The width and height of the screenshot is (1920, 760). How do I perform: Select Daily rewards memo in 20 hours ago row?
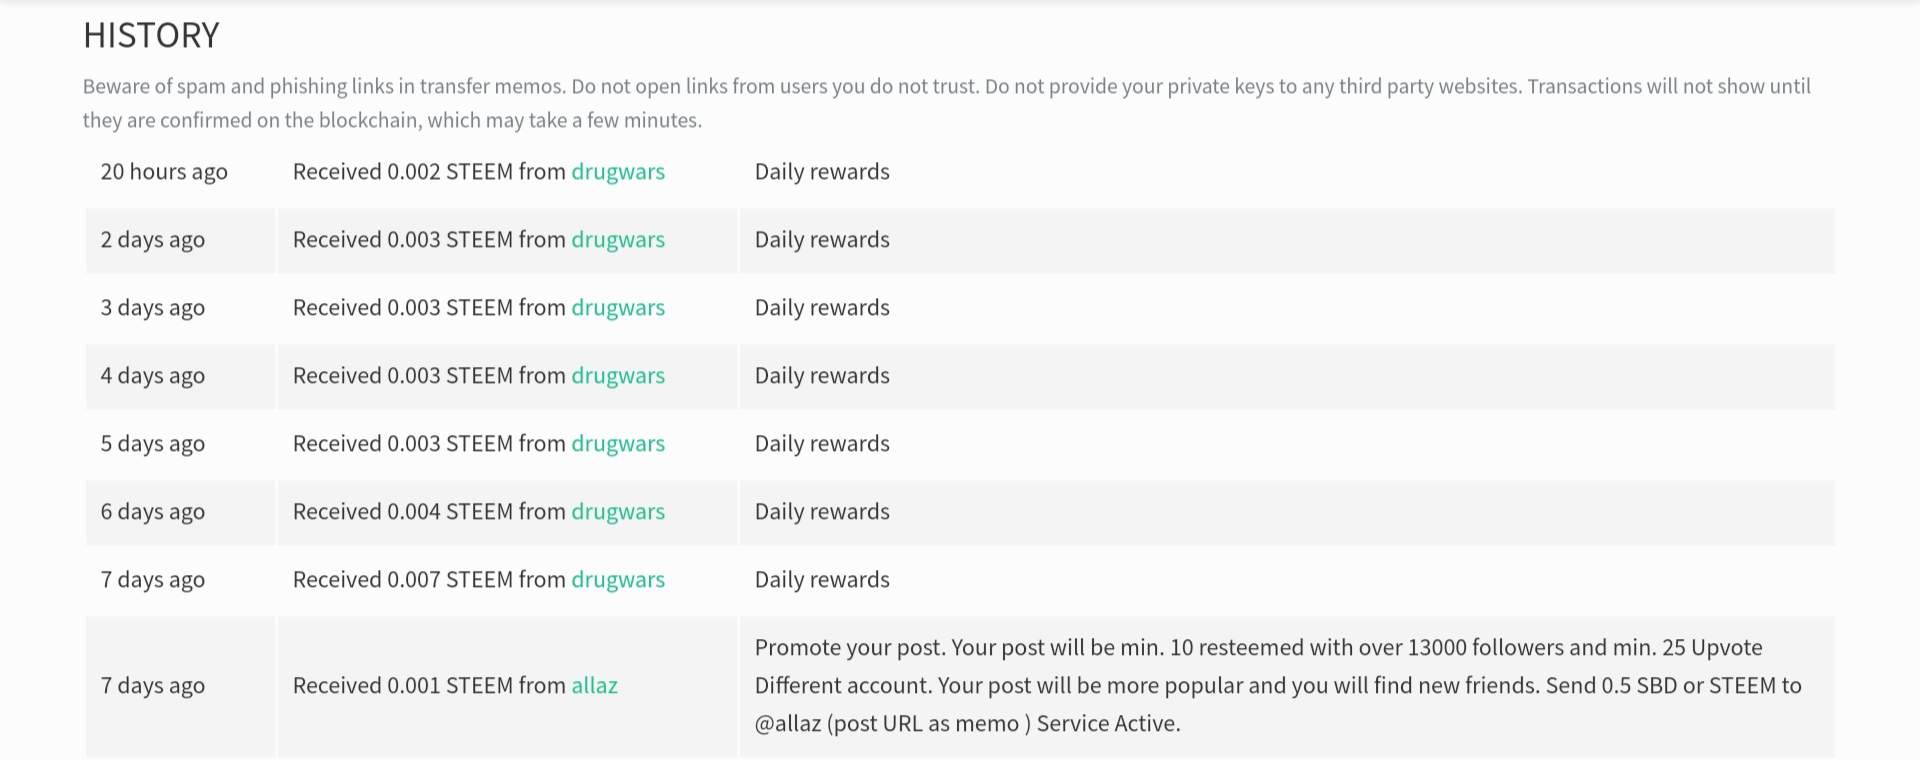pos(821,172)
